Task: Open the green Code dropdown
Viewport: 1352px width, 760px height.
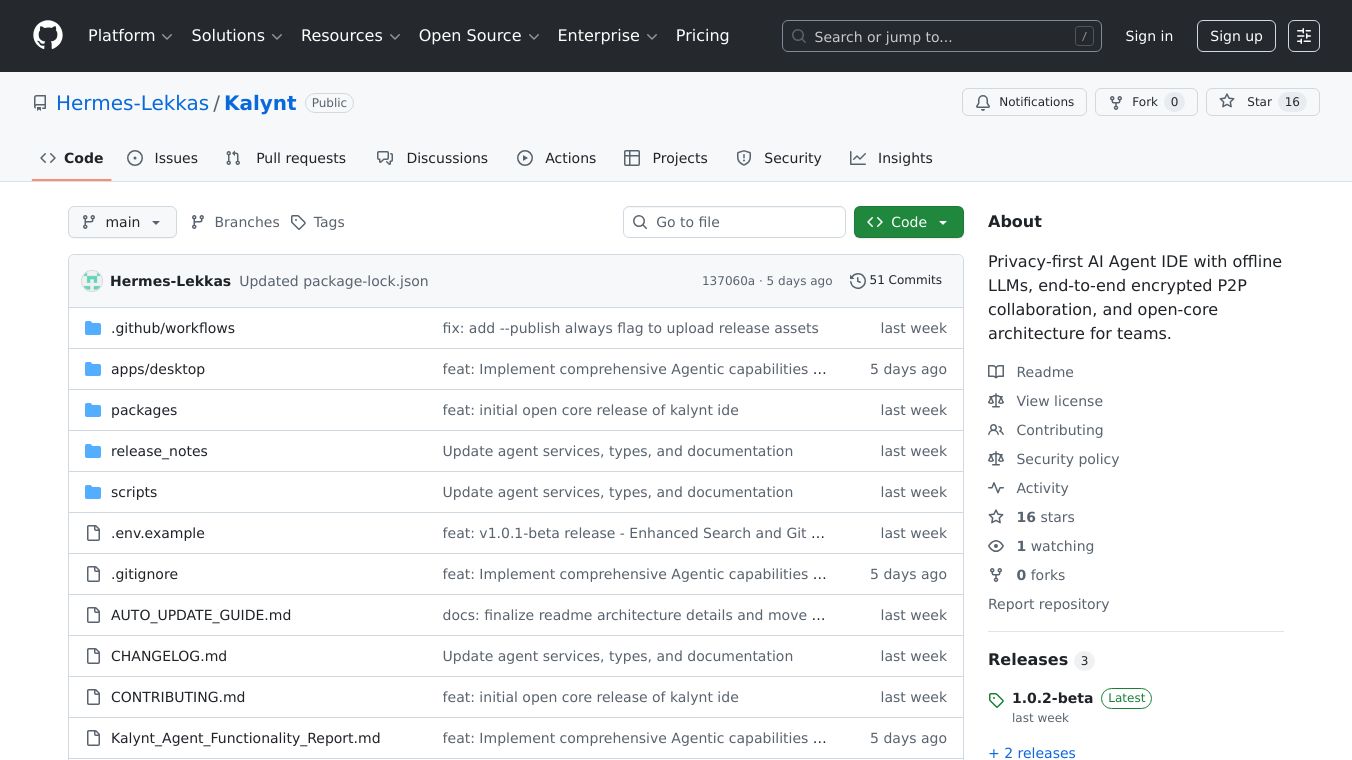Action: pos(908,222)
